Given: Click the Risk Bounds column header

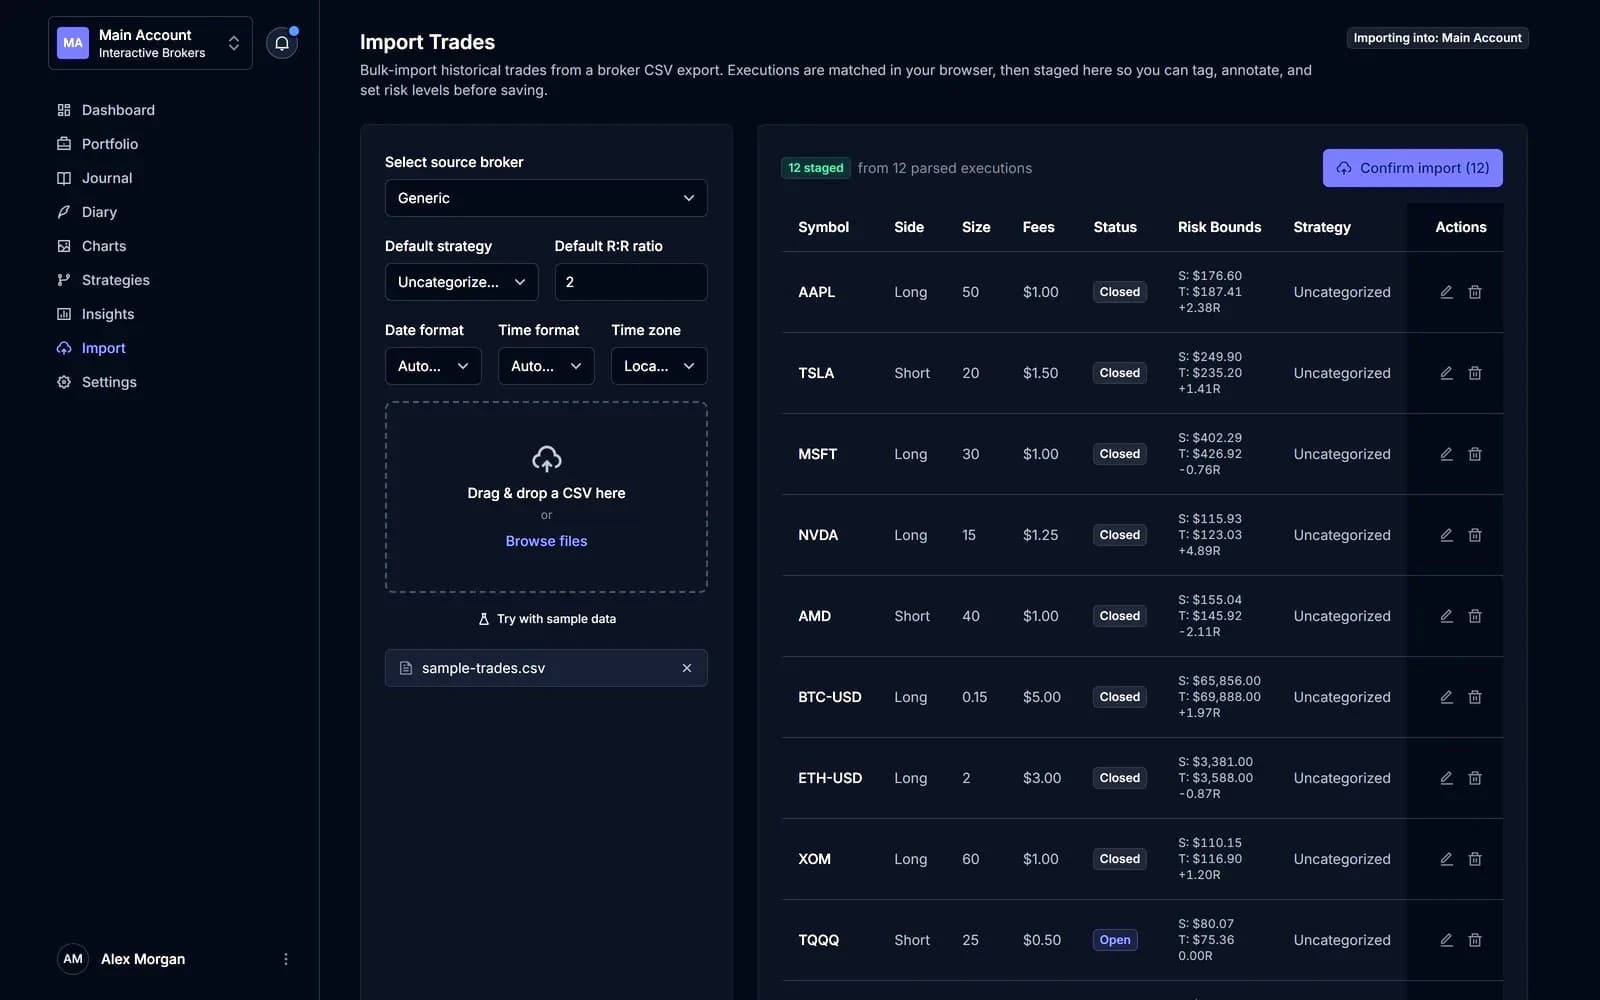Looking at the screenshot, I should [1219, 227].
